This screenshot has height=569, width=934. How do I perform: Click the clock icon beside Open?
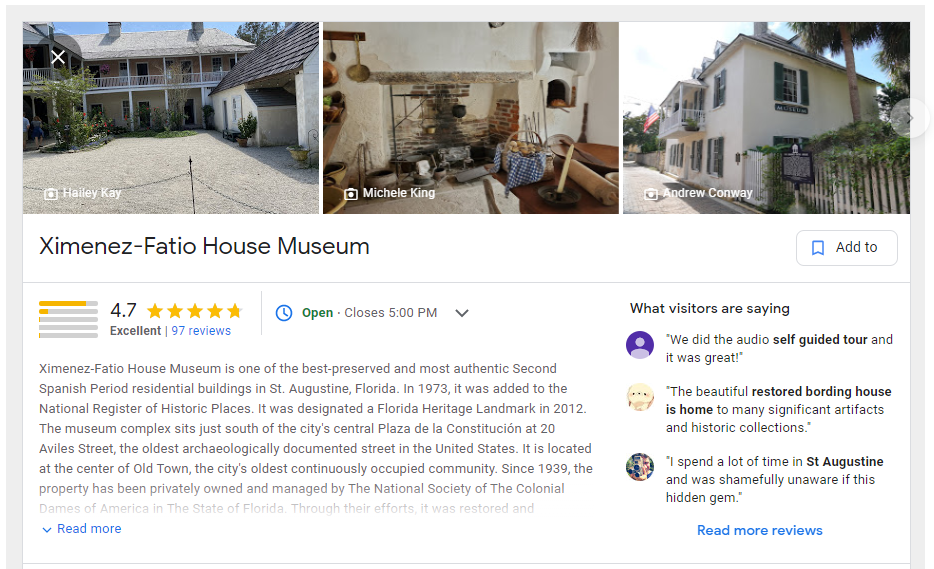tap(284, 313)
